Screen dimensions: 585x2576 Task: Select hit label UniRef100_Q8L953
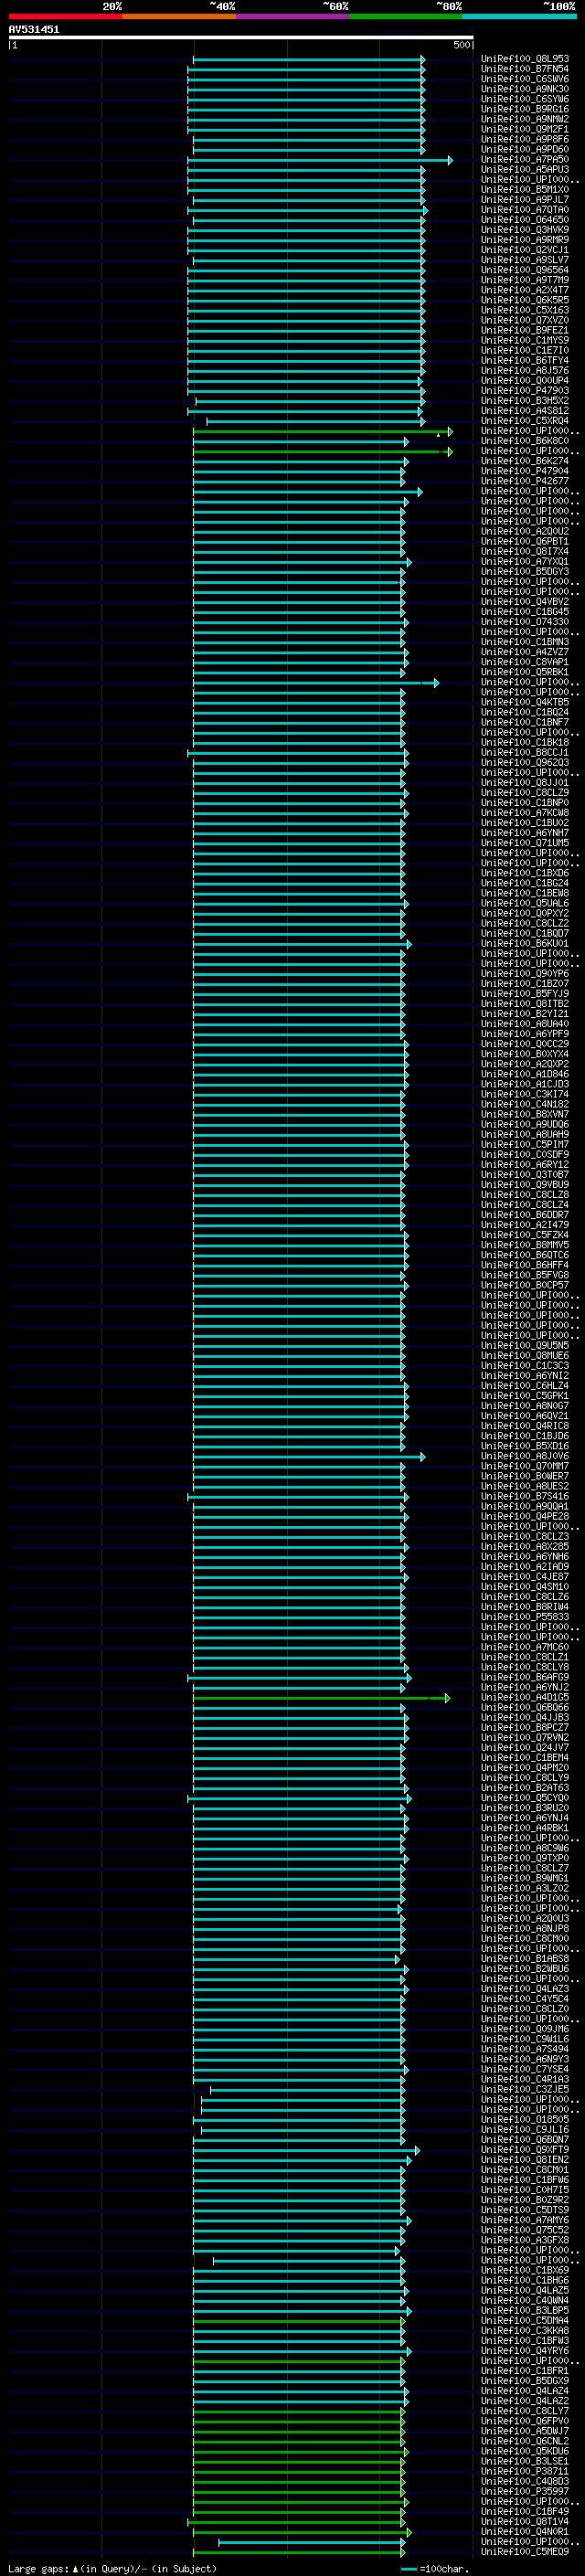(525, 59)
